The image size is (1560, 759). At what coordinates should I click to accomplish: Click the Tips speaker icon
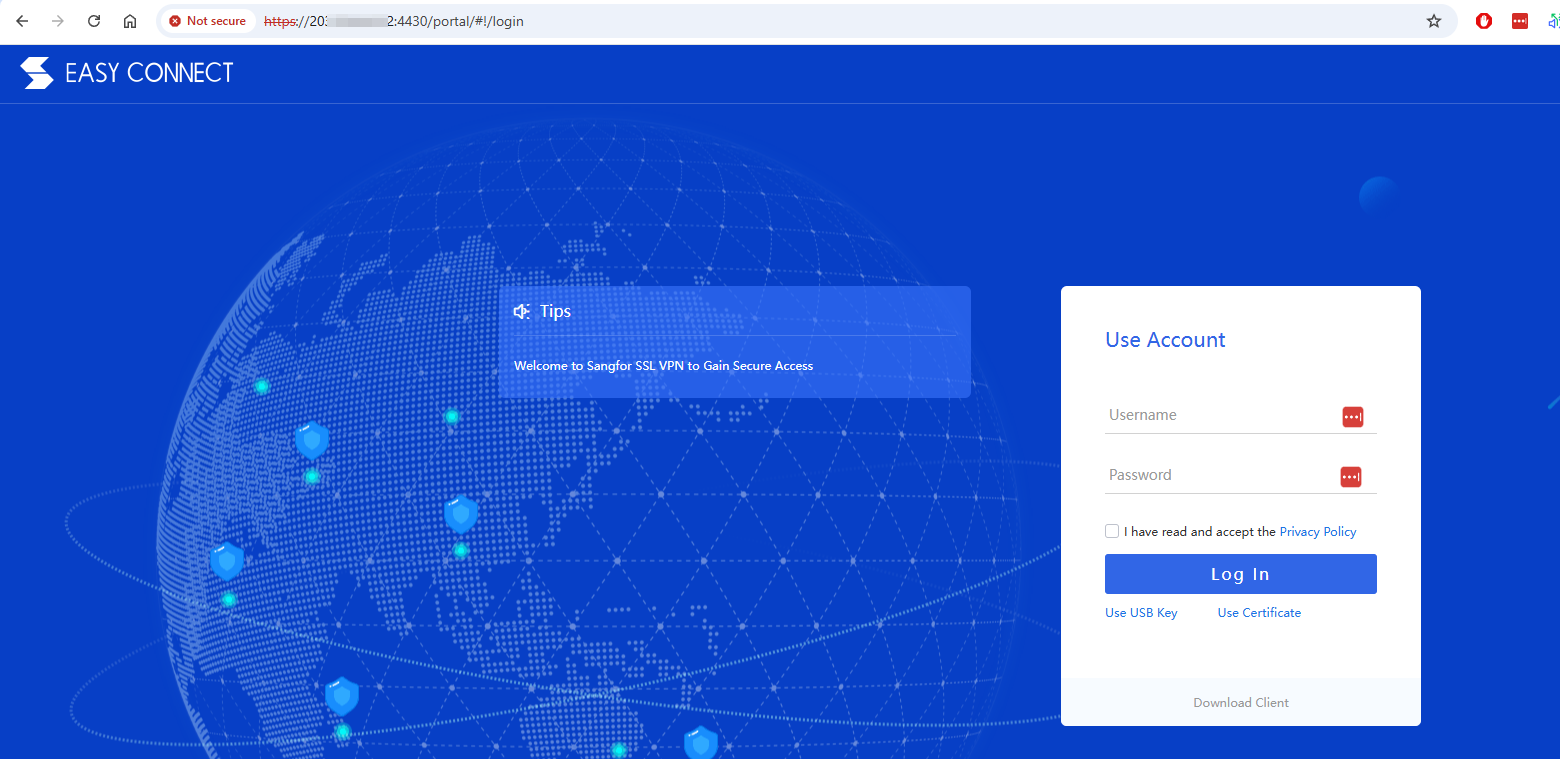522,312
